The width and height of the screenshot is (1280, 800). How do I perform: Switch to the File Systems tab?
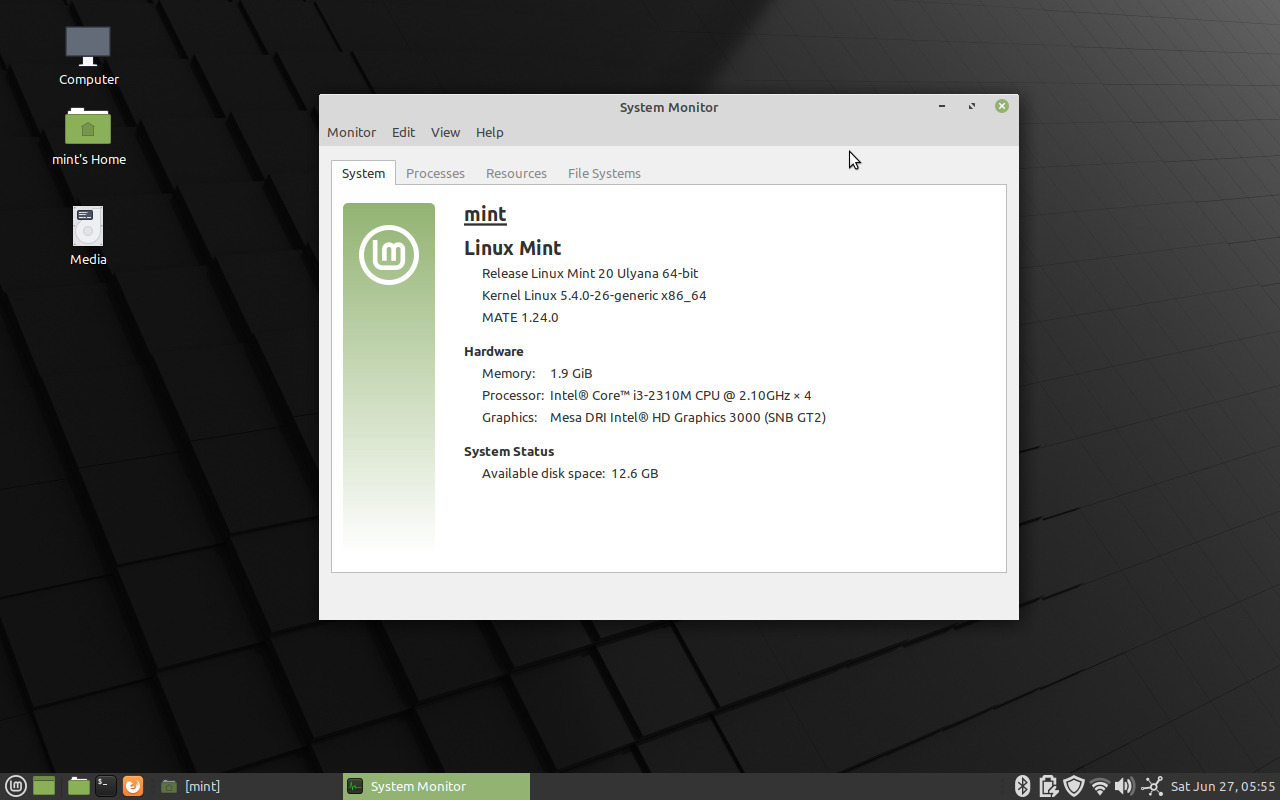pos(604,173)
